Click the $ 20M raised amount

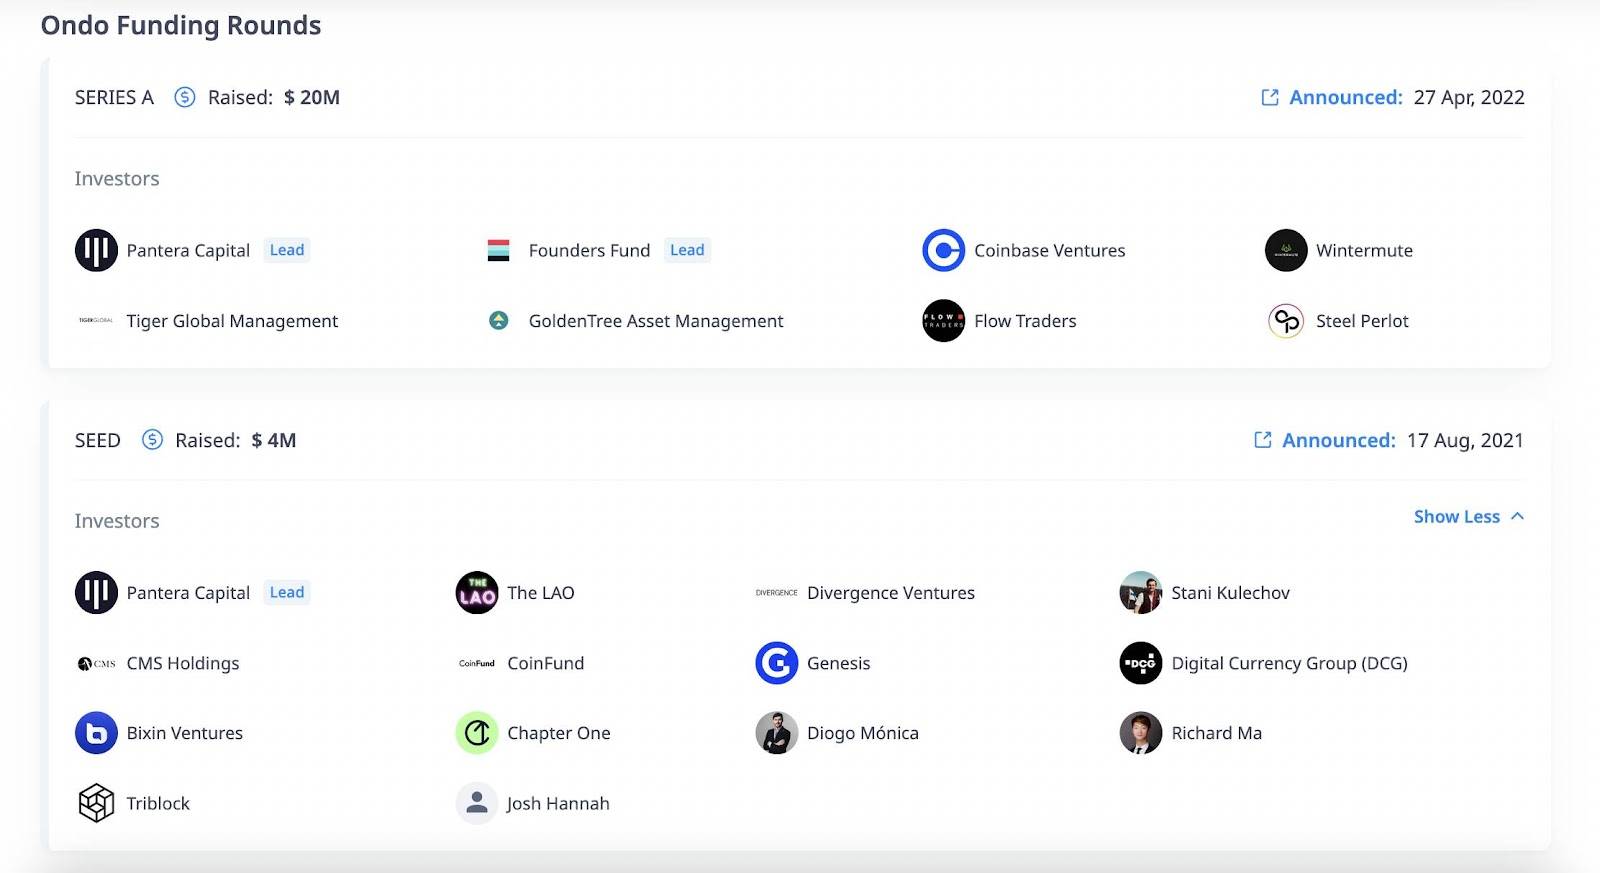(x=312, y=97)
